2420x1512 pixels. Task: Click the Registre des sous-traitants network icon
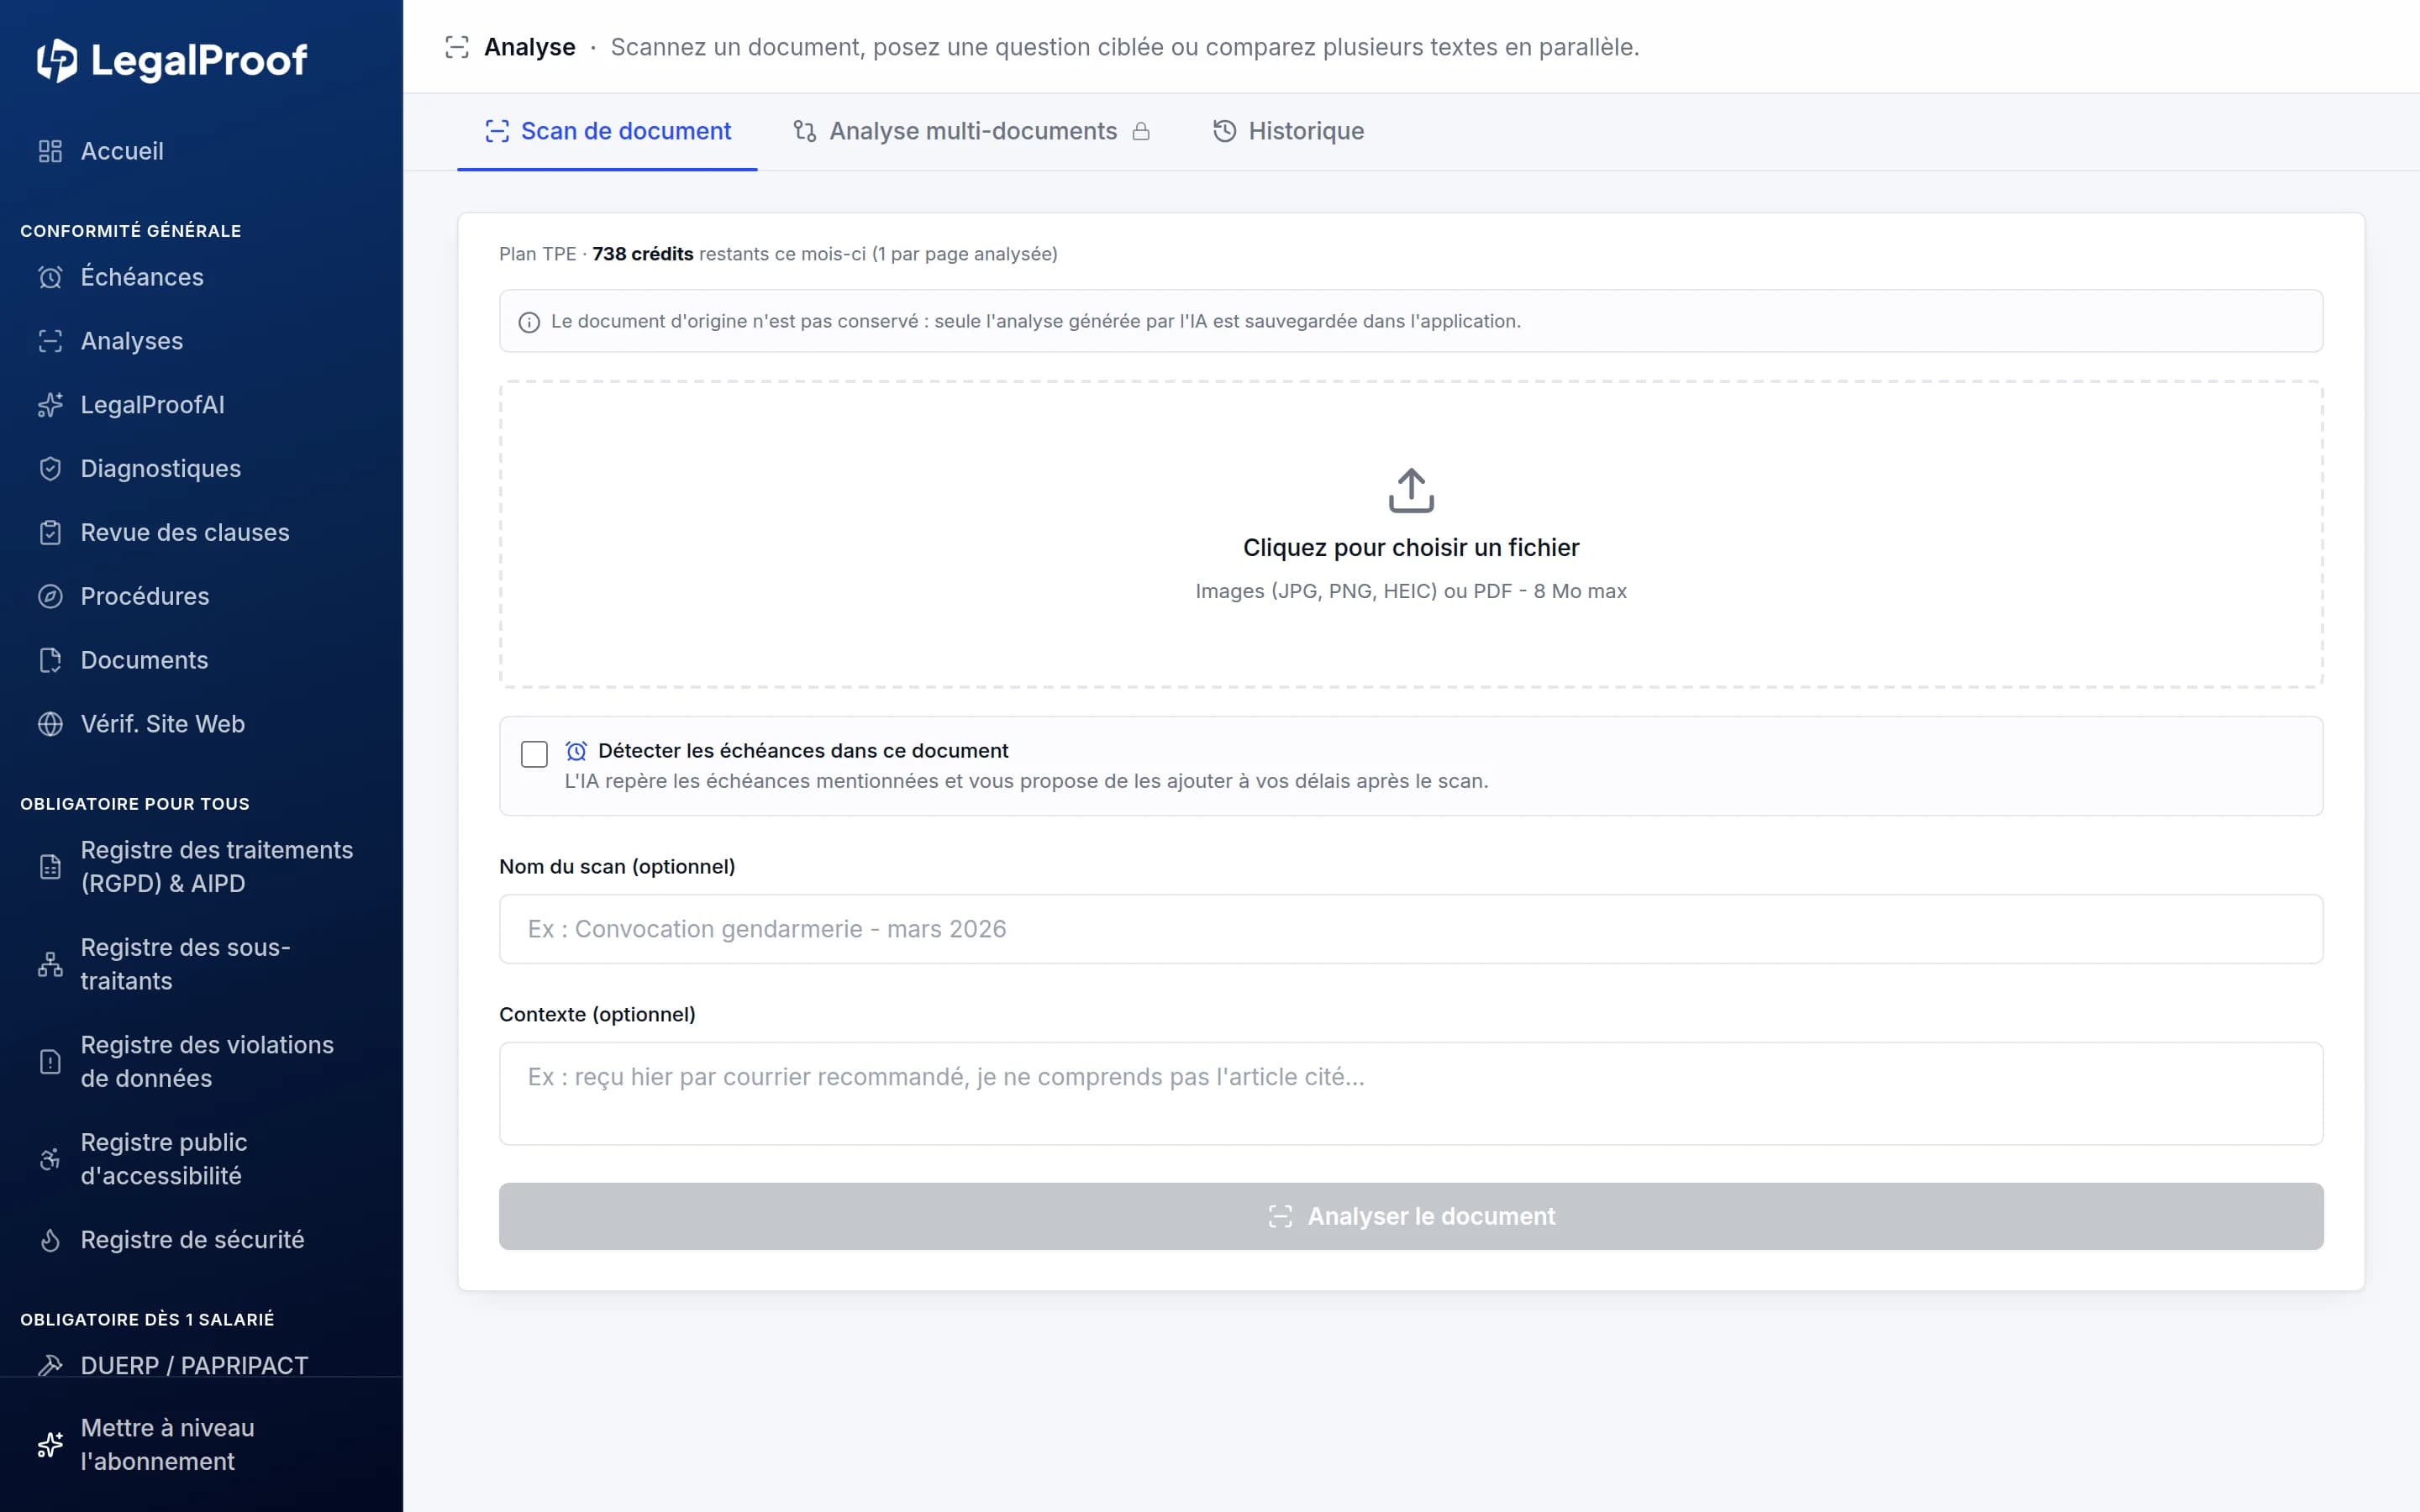tap(50, 964)
